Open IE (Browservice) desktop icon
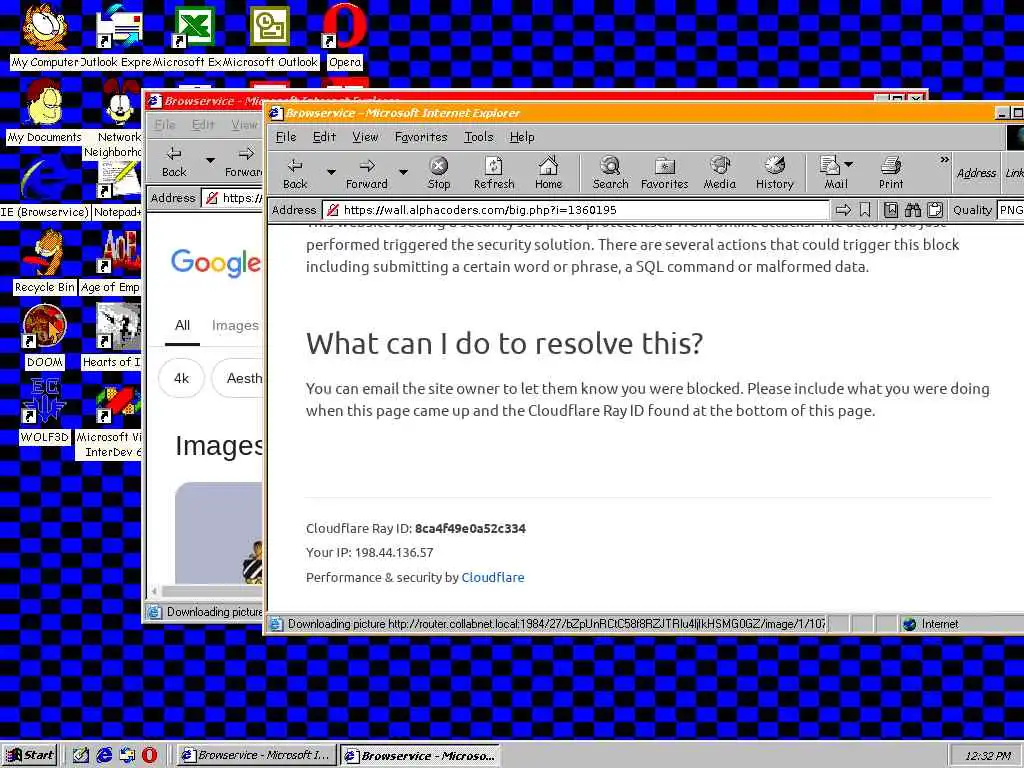 pyautogui.click(x=44, y=188)
